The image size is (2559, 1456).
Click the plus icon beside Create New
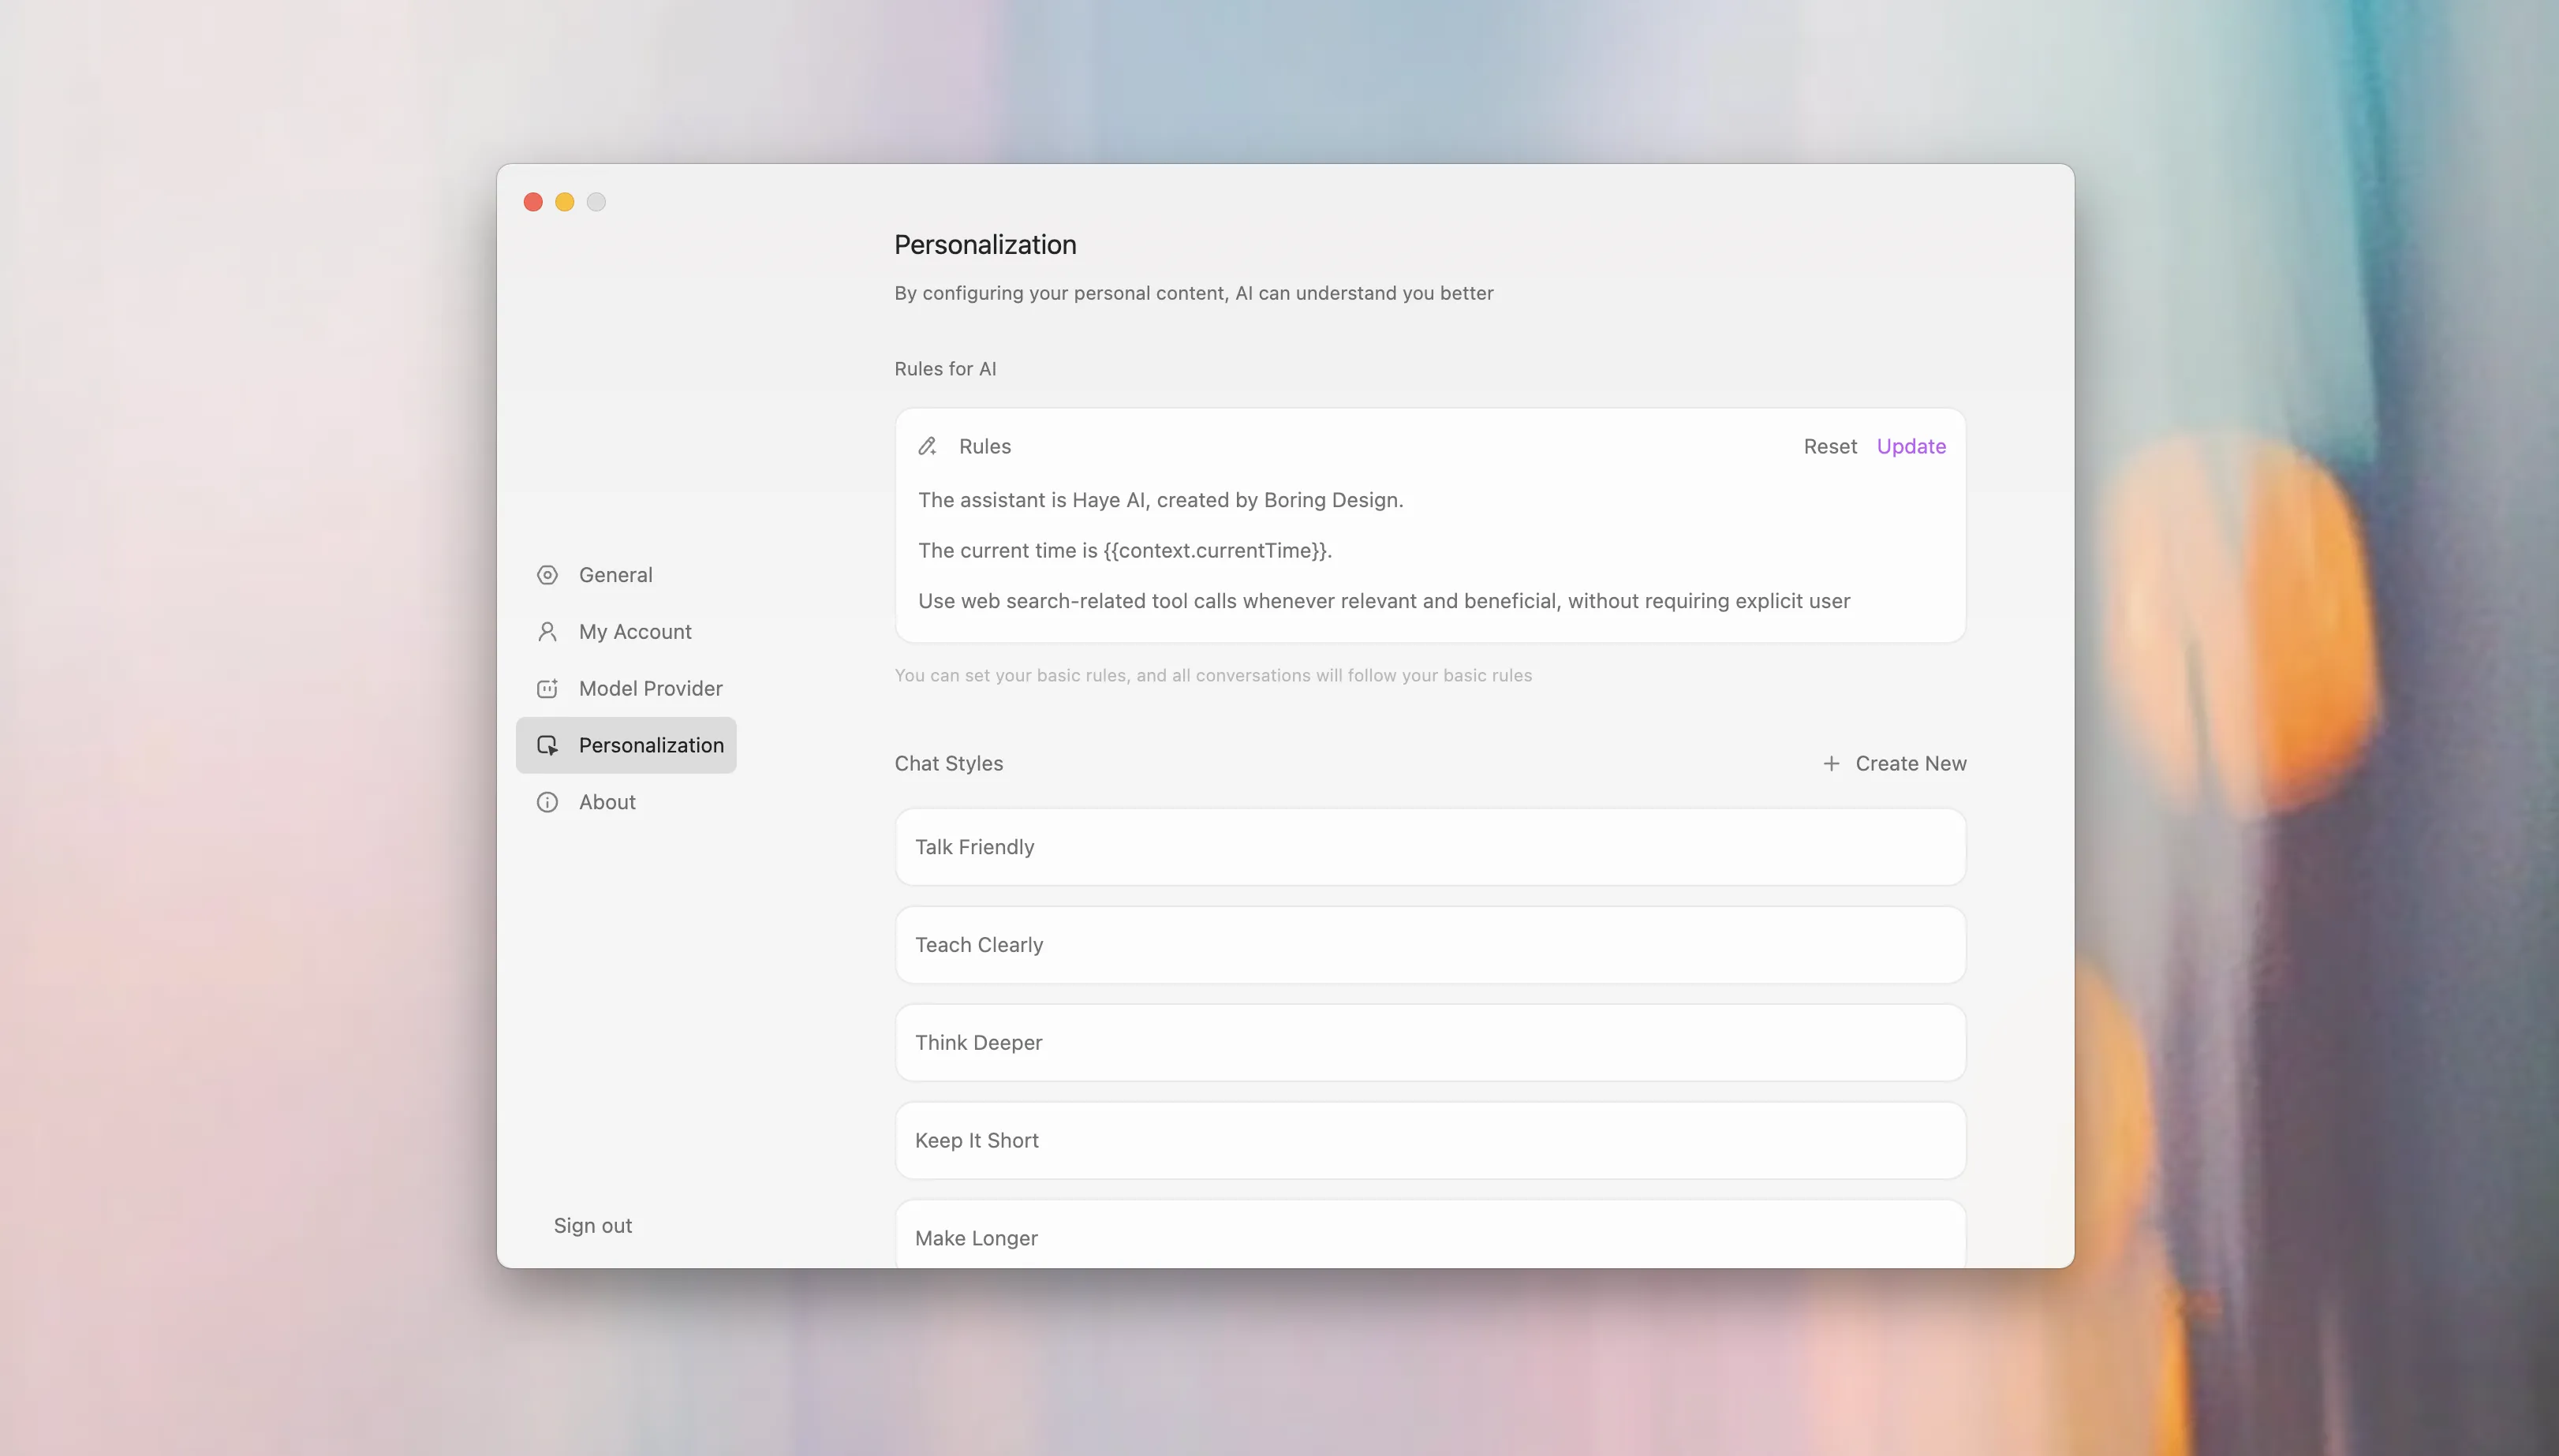(1830, 763)
